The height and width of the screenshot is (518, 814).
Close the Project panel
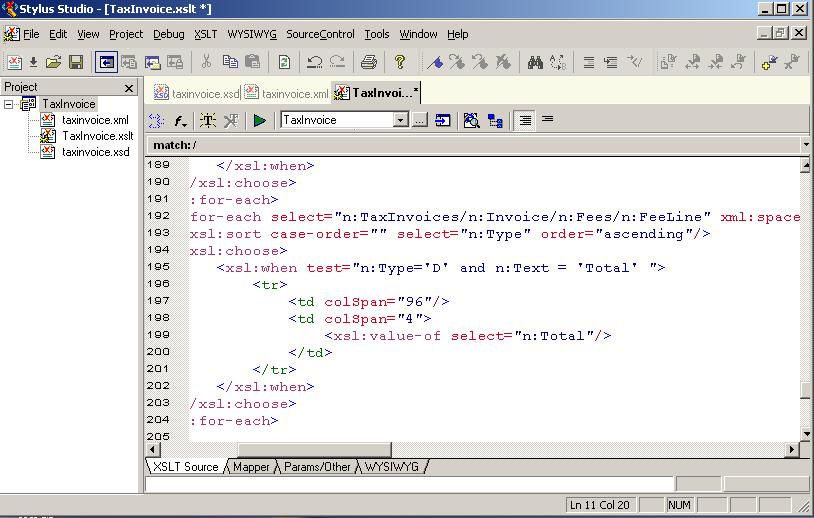tap(129, 88)
